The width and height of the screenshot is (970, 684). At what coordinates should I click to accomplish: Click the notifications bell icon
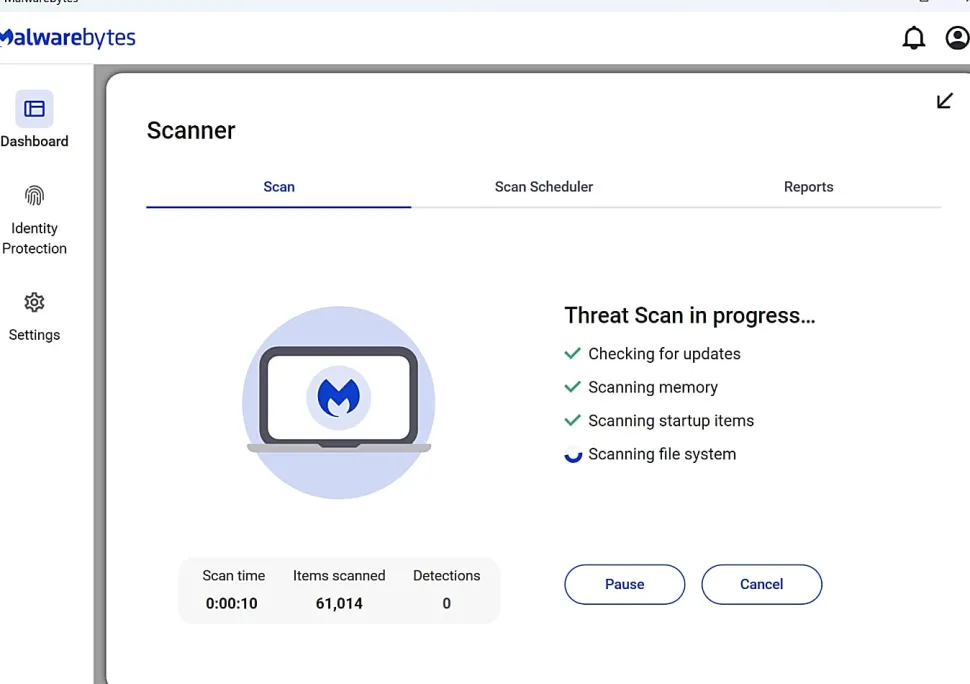(x=913, y=38)
